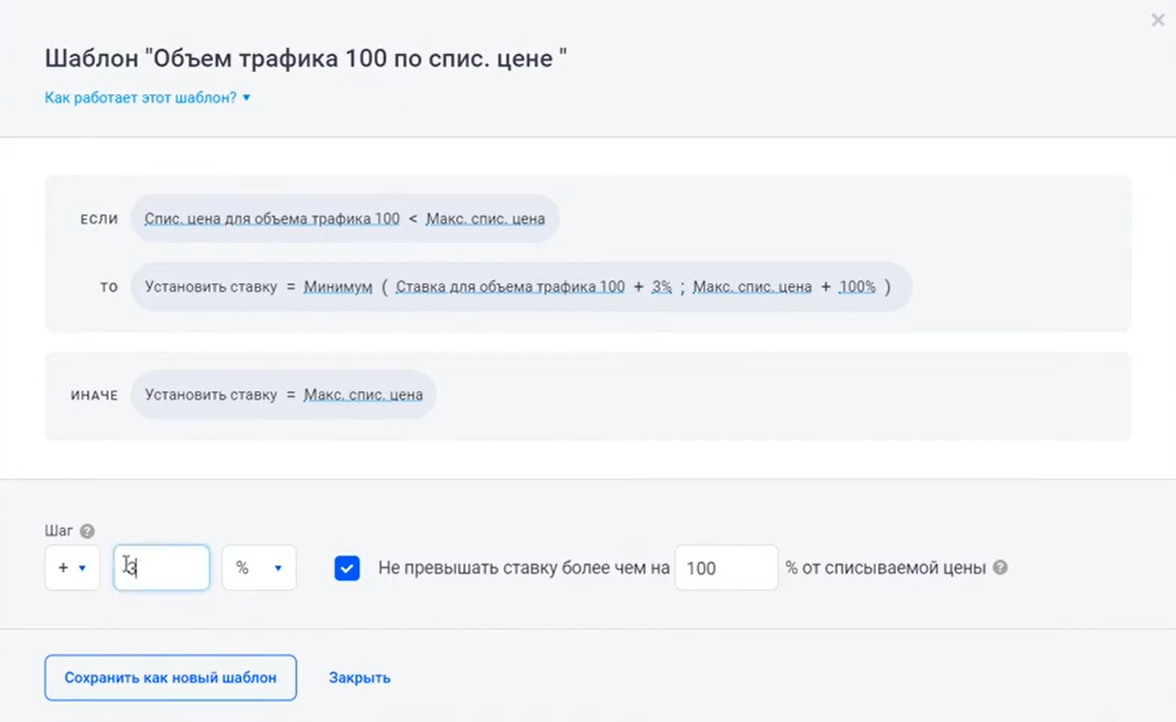Uncheck the Не превышать ставку checkbox
Image resolution: width=1176 pixels, height=722 pixels.
(347, 568)
